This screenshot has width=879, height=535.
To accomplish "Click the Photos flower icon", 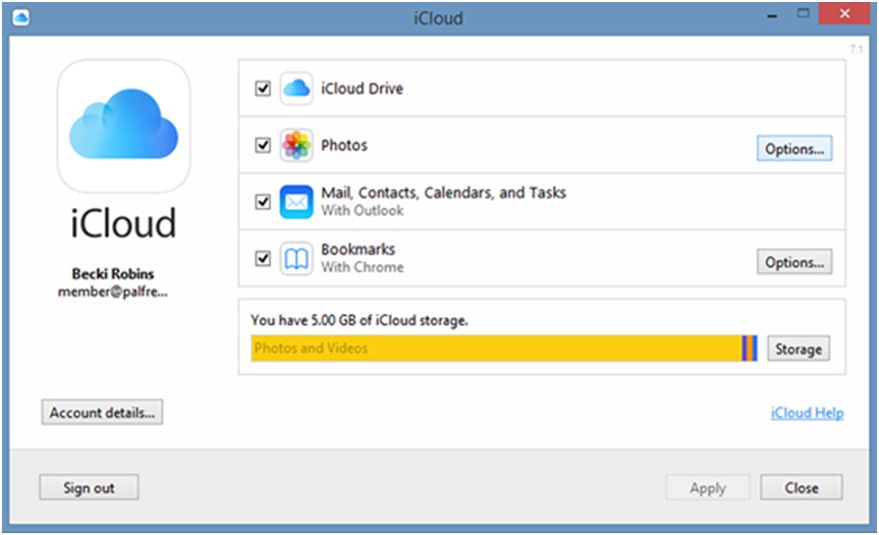I will click(x=296, y=145).
